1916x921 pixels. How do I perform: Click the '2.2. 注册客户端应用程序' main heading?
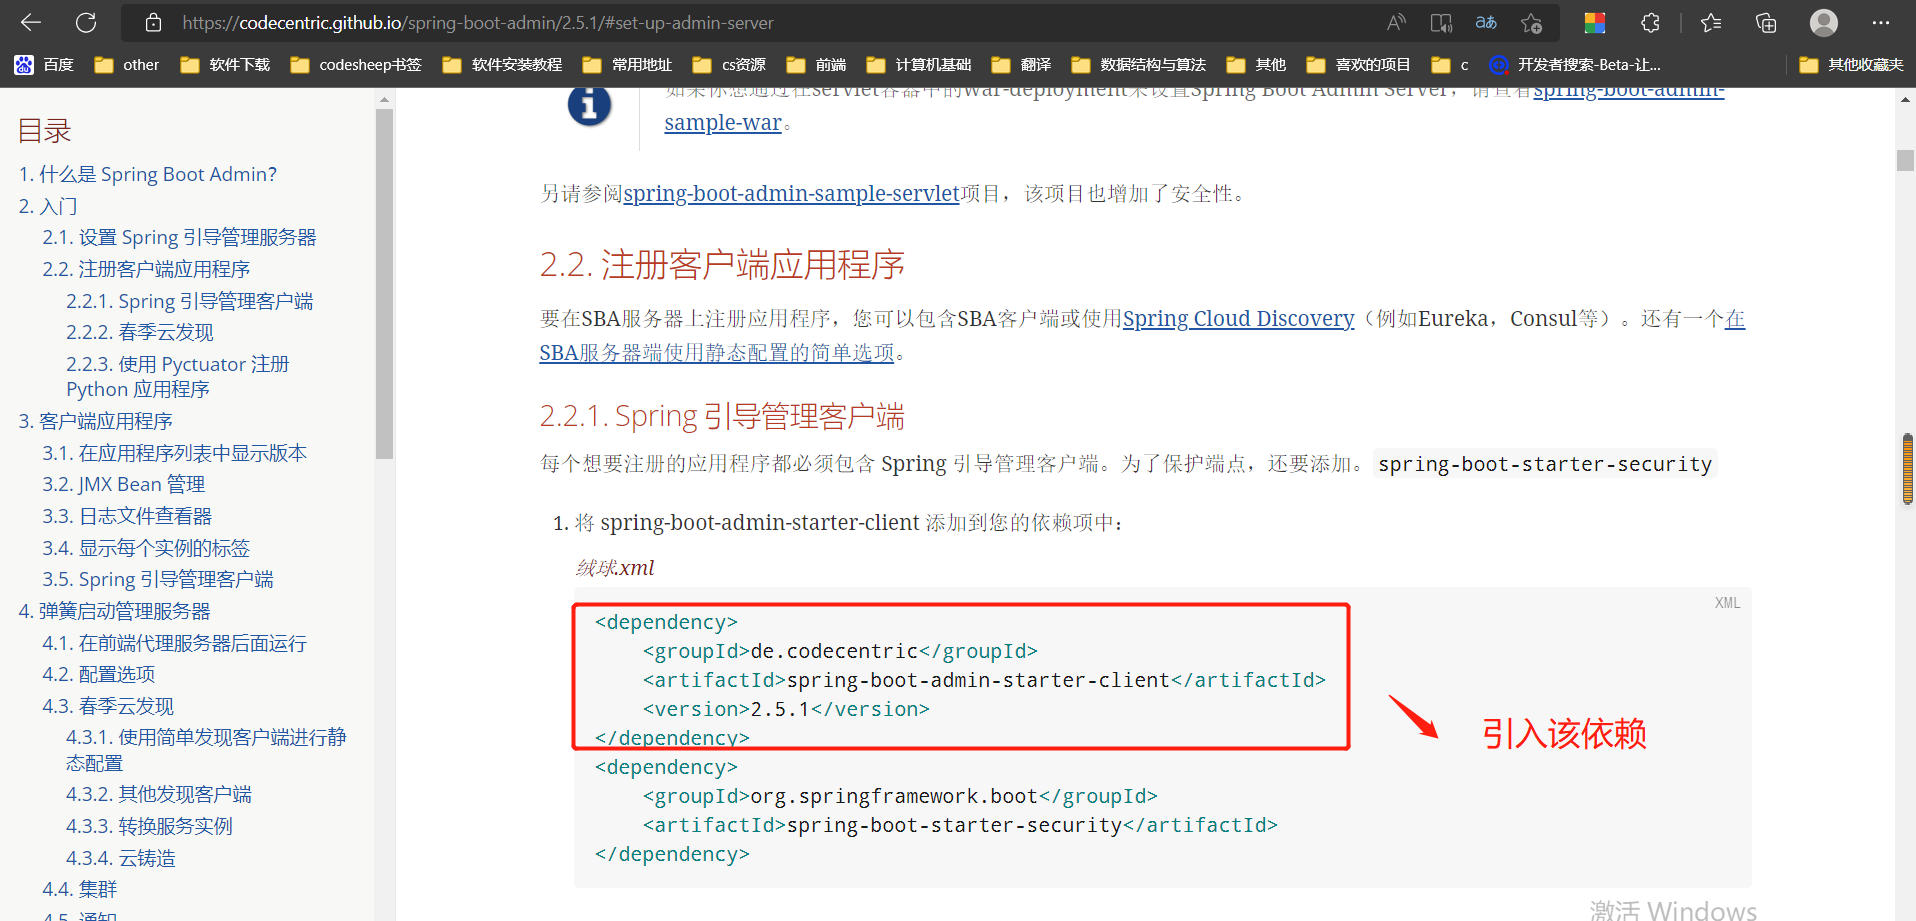point(722,265)
